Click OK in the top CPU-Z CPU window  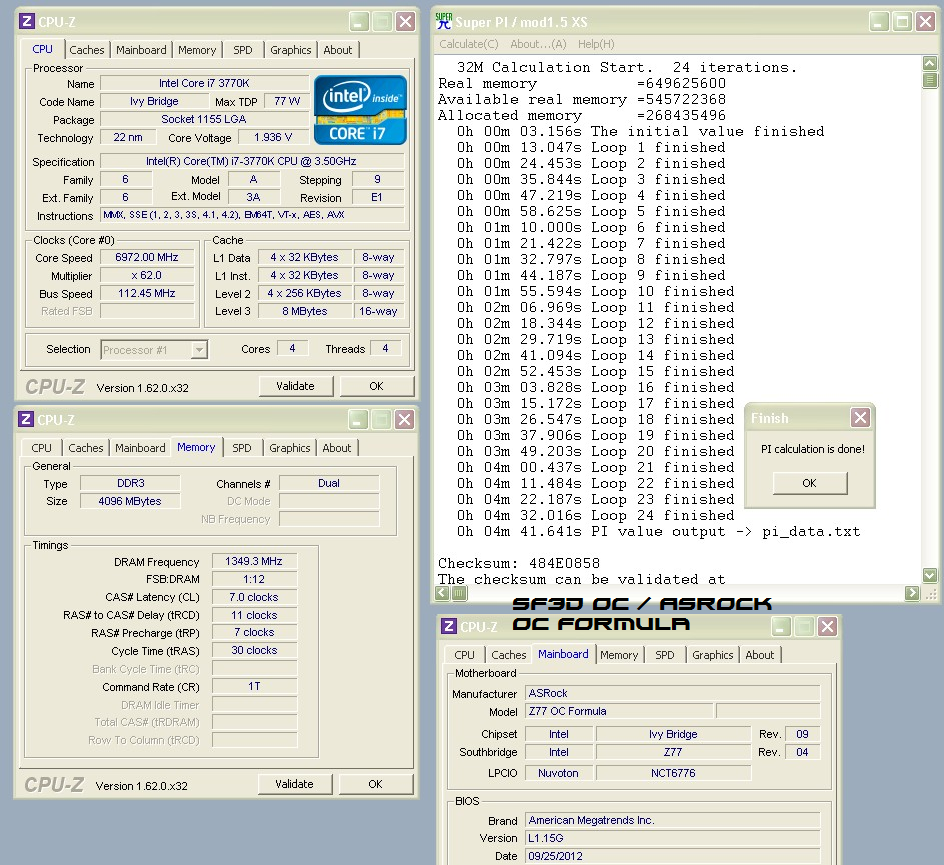click(x=376, y=386)
